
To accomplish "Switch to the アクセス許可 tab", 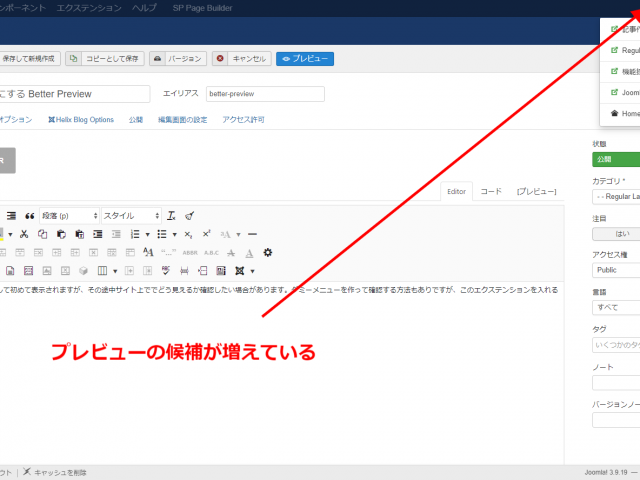I will 243,120.
